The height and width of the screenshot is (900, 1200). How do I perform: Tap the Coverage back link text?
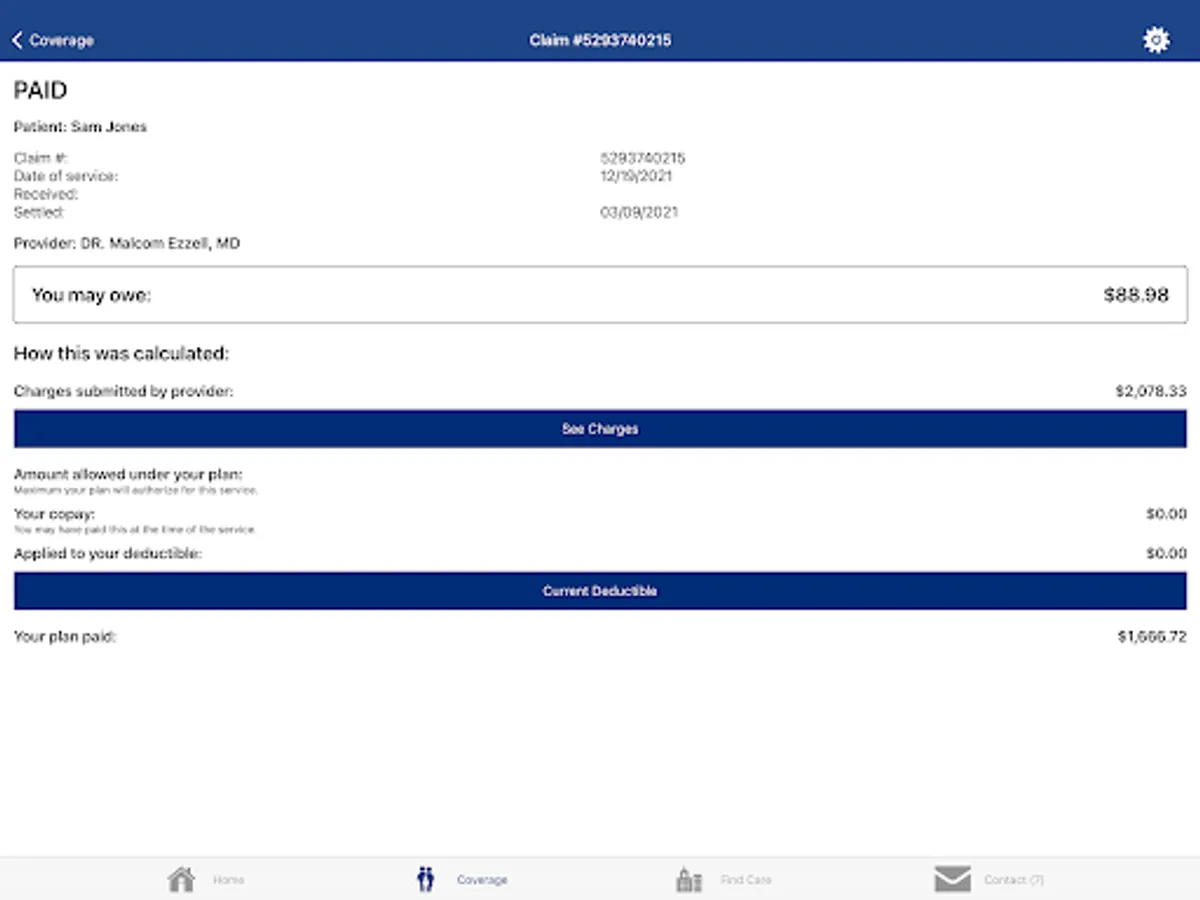61,40
